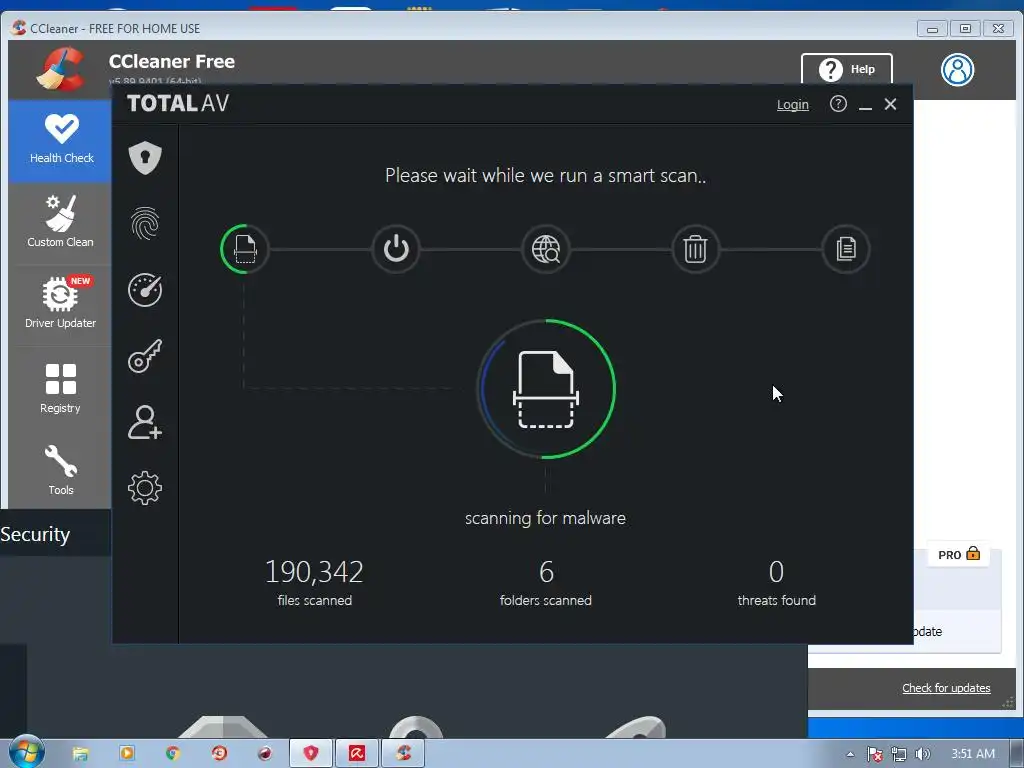Click the volume speaker tray icon
Viewport: 1024px width, 768px height.
click(922, 754)
